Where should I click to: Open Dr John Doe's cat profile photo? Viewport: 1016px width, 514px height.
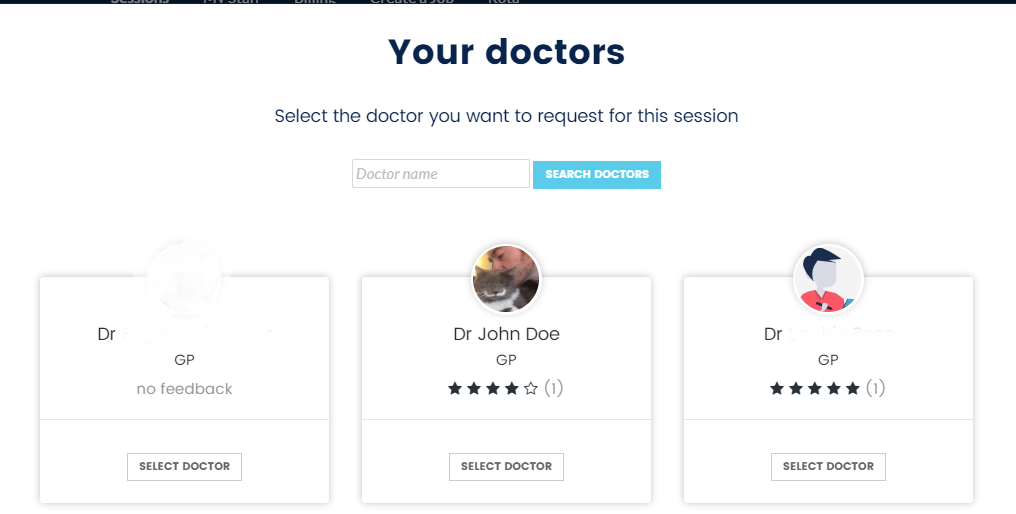point(506,279)
